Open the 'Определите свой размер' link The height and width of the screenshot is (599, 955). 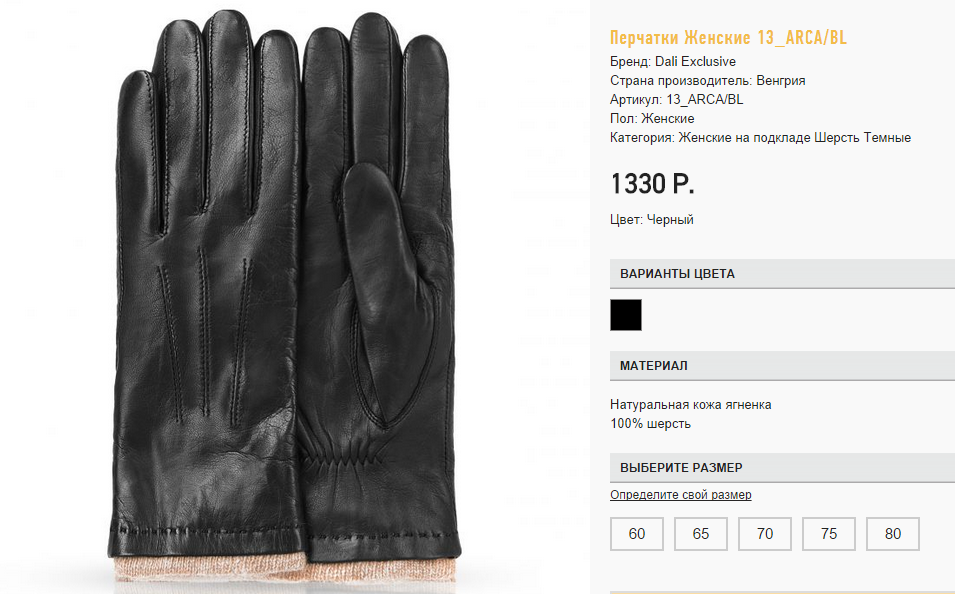pos(680,495)
